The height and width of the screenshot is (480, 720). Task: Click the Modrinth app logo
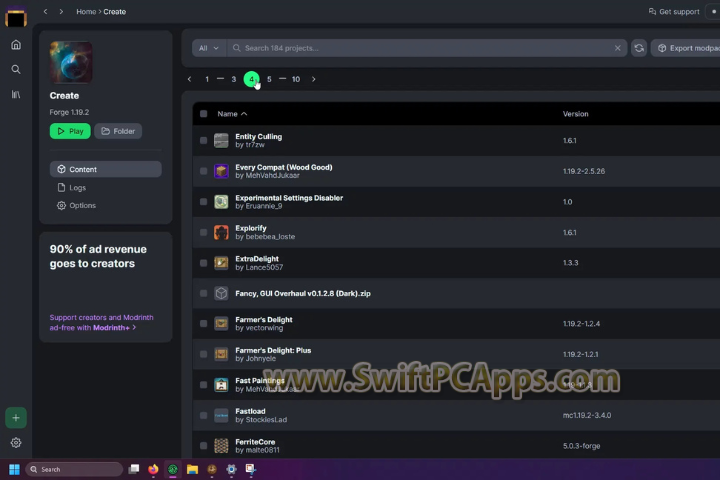pos(16,17)
